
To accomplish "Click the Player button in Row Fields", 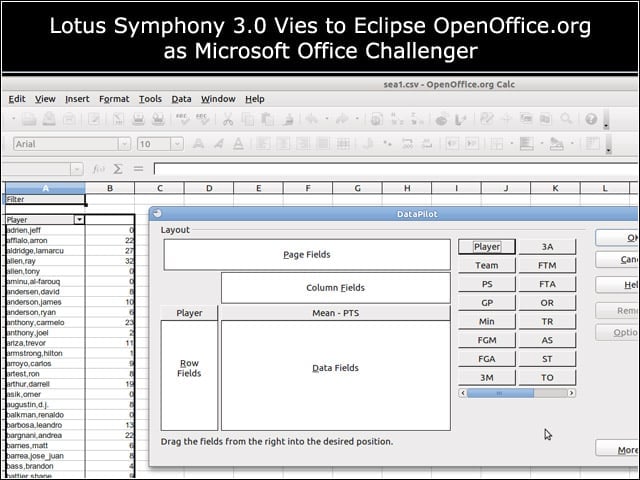I will coord(189,313).
